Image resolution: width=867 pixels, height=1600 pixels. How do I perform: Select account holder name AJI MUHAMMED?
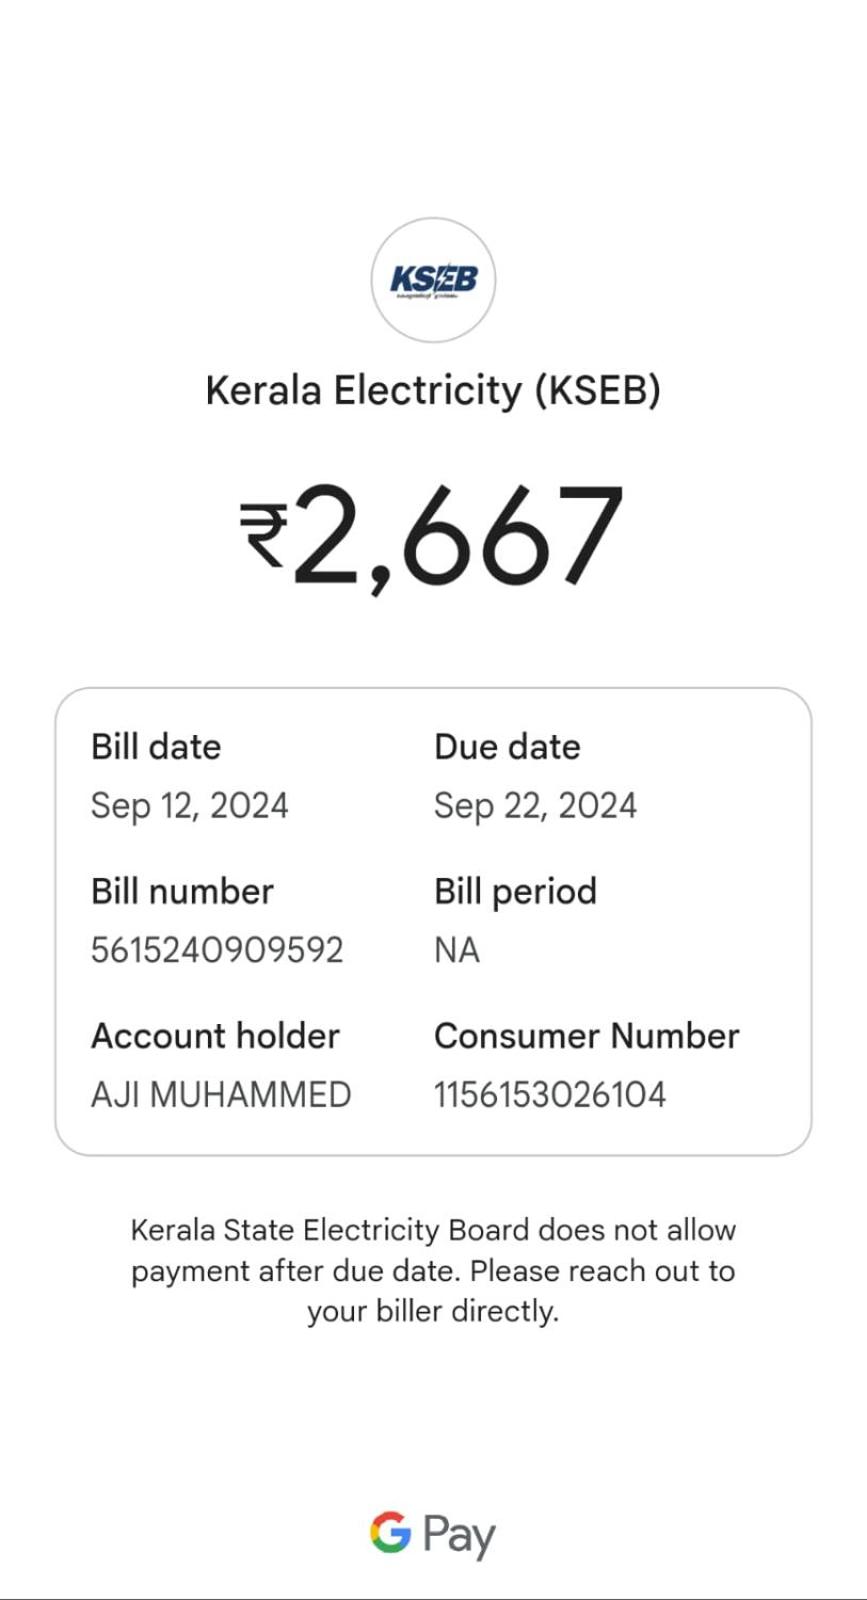(x=221, y=1095)
